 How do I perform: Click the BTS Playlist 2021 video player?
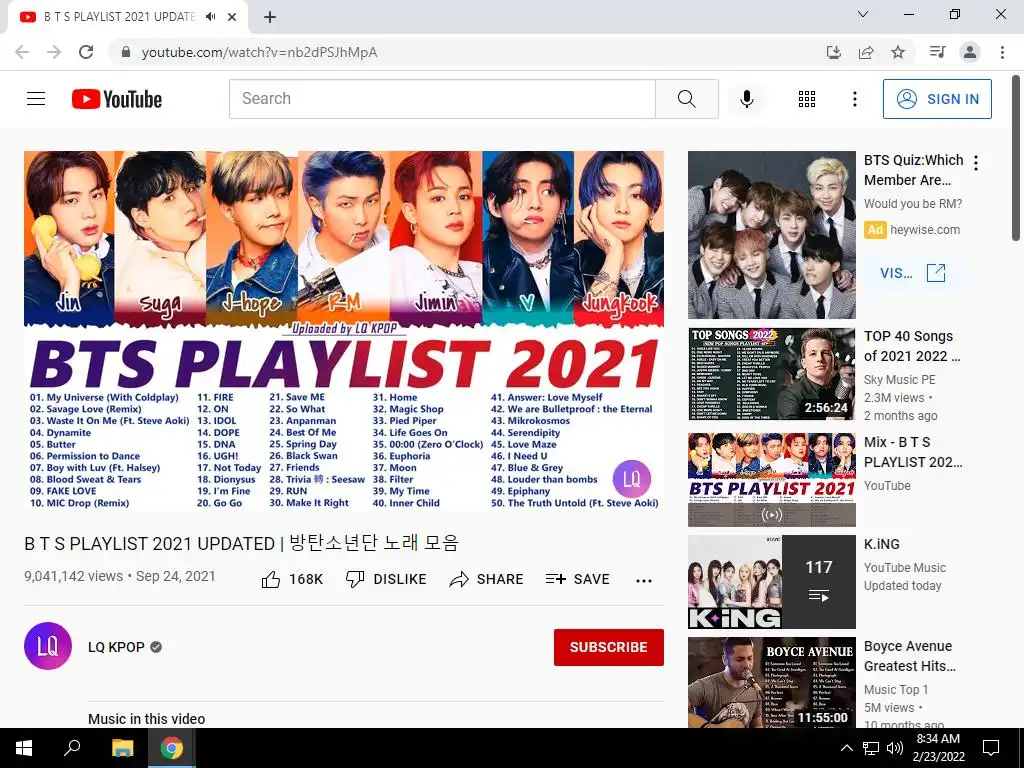point(344,330)
